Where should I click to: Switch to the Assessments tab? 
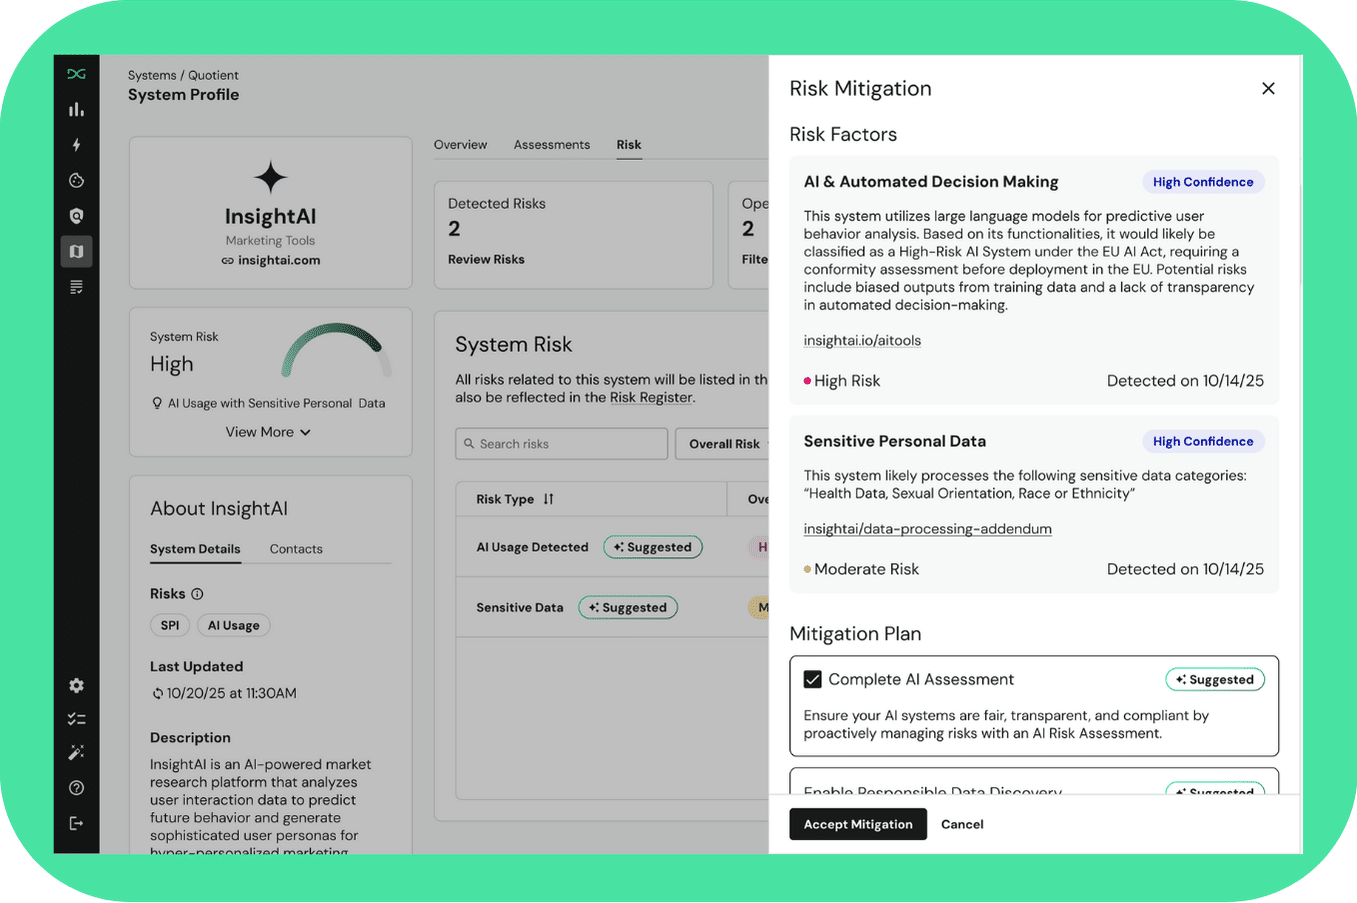(551, 145)
